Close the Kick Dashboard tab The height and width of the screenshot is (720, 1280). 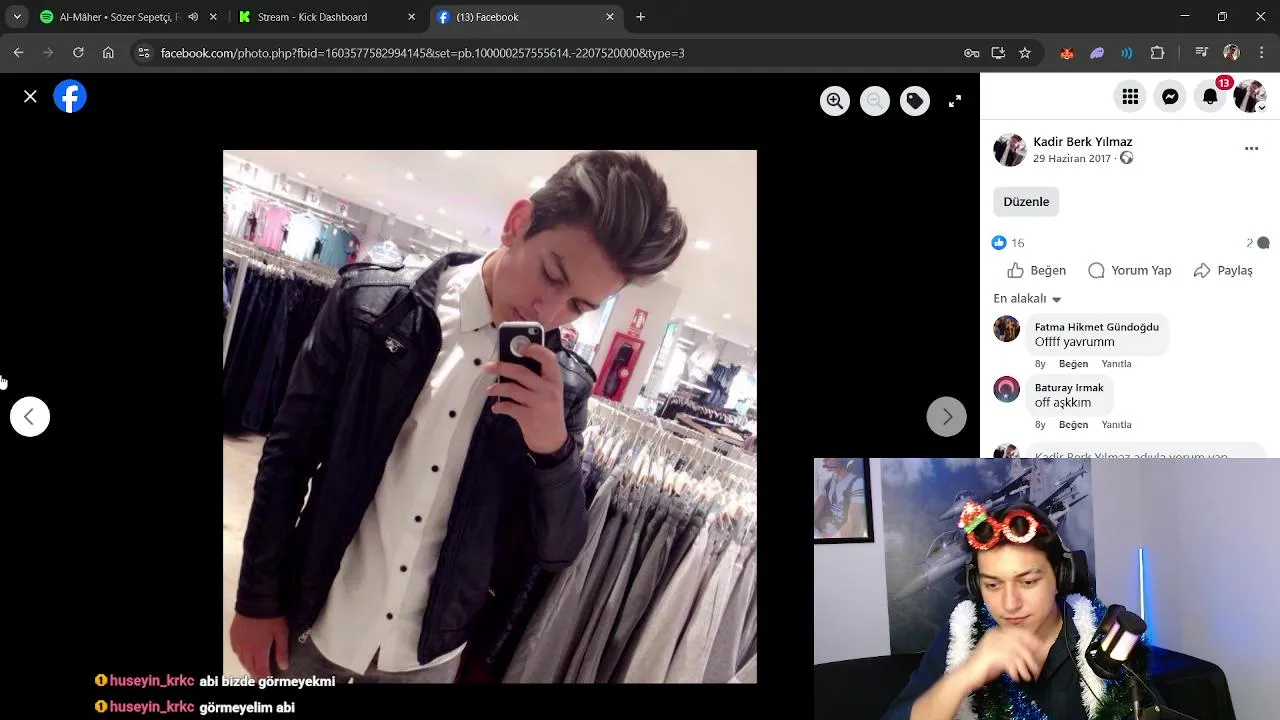point(411,17)
